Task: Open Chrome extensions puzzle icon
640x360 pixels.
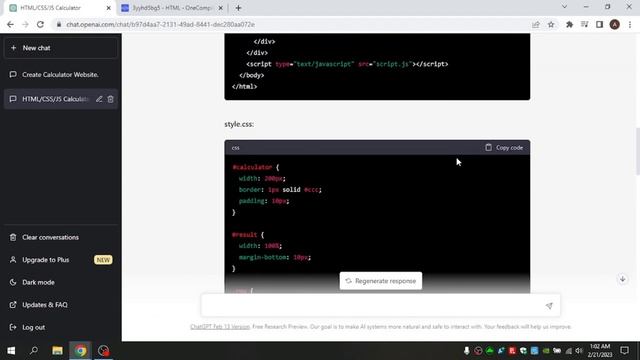Action: (x=569, y=24)
